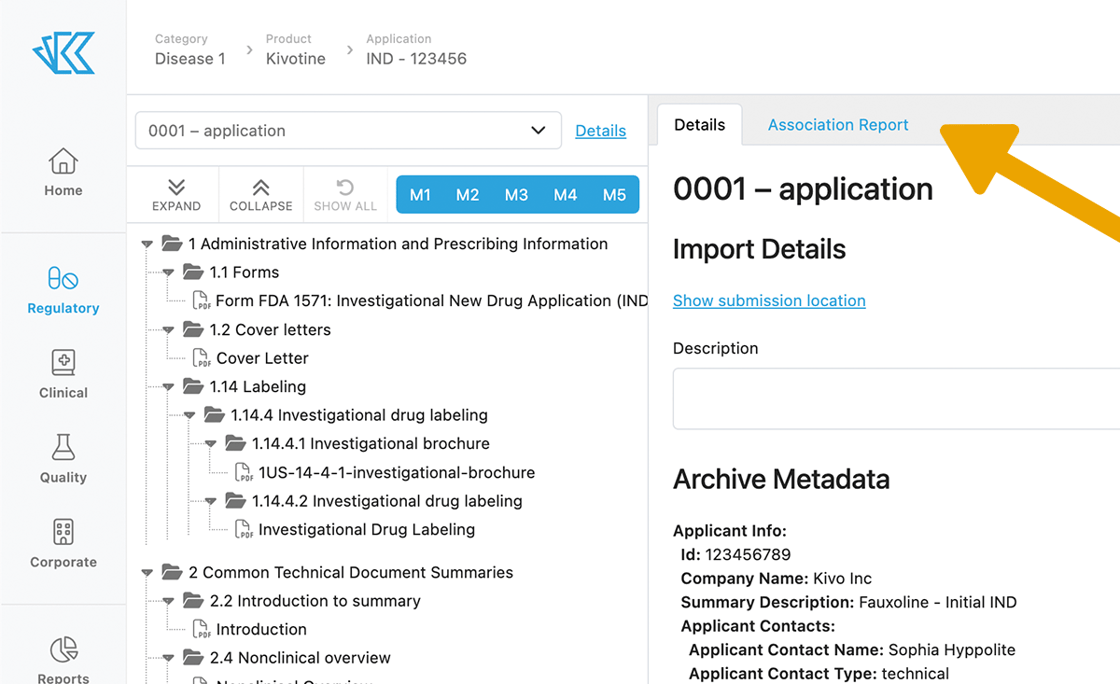Go to the Clinical section icon
The image size is (1120, 684).
(x=63, y=364)
